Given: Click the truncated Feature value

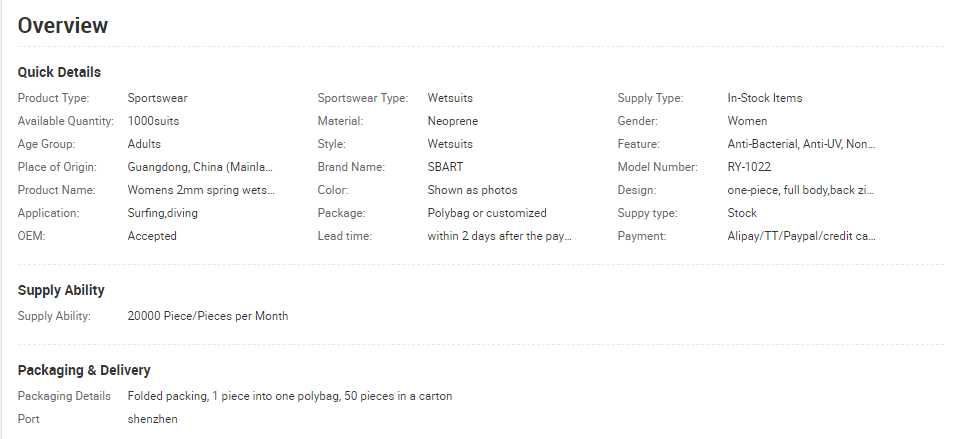Looking at the screenshot, I should click(801, 144).
